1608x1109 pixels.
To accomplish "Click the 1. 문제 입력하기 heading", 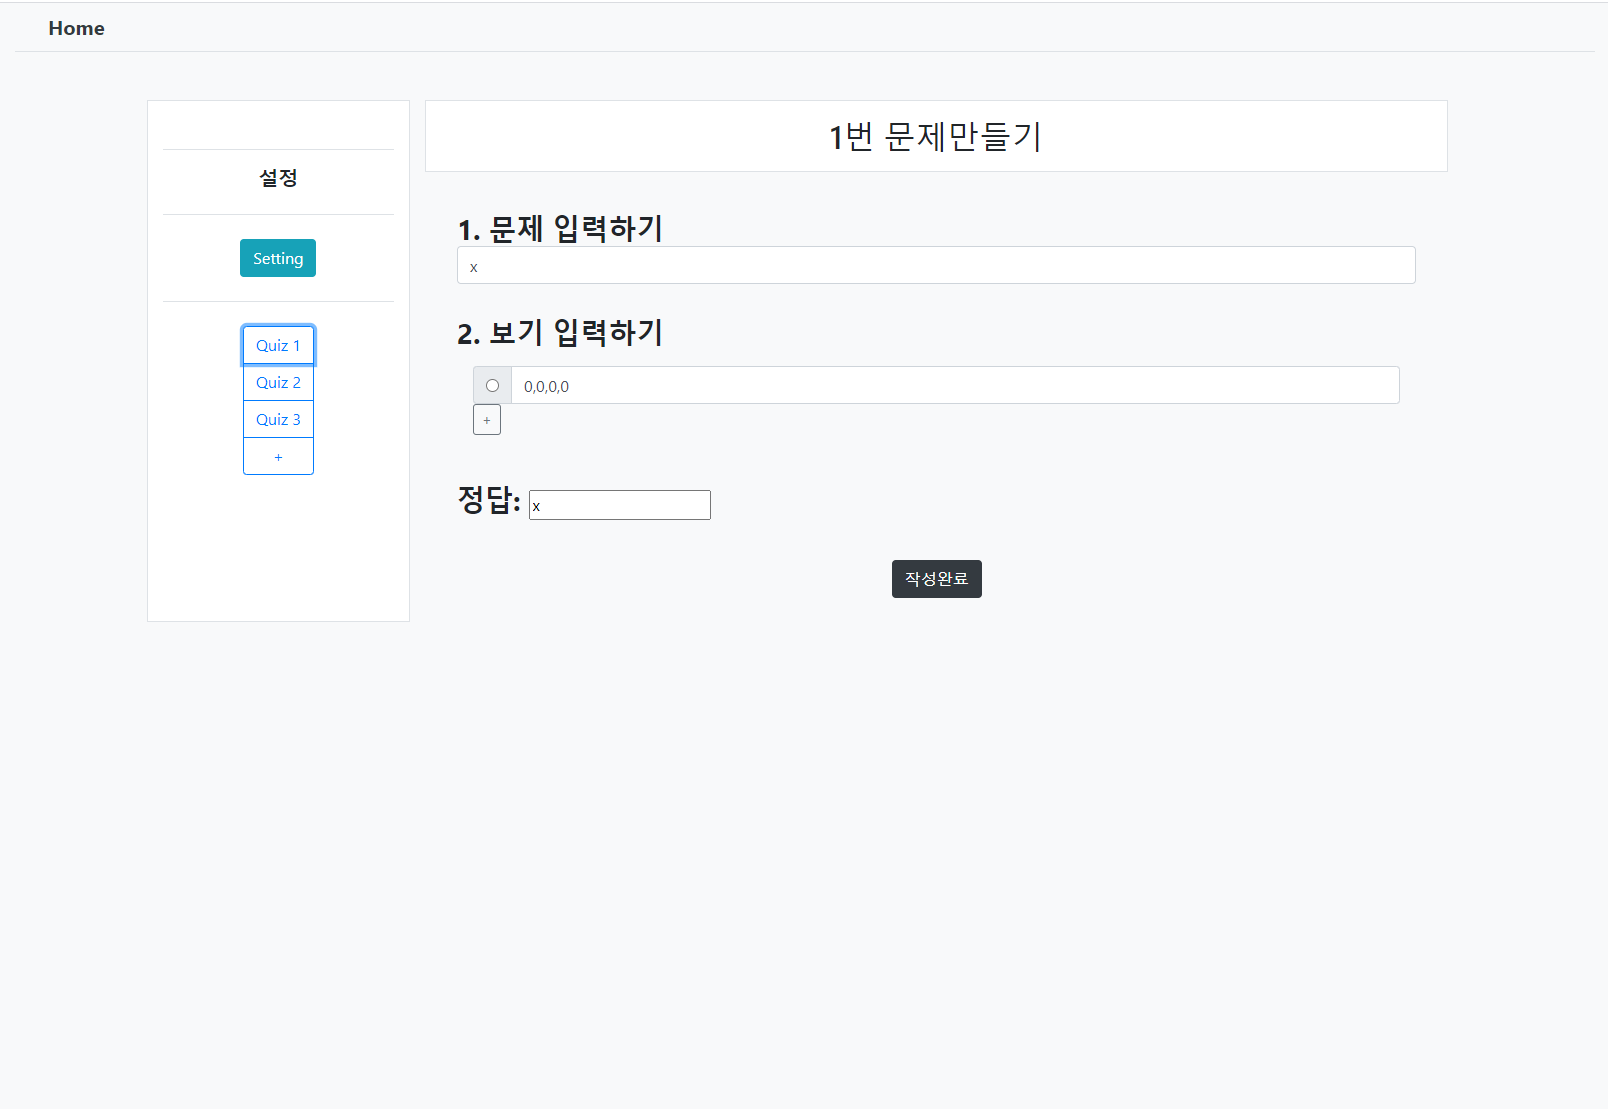I will coord(560,228).
